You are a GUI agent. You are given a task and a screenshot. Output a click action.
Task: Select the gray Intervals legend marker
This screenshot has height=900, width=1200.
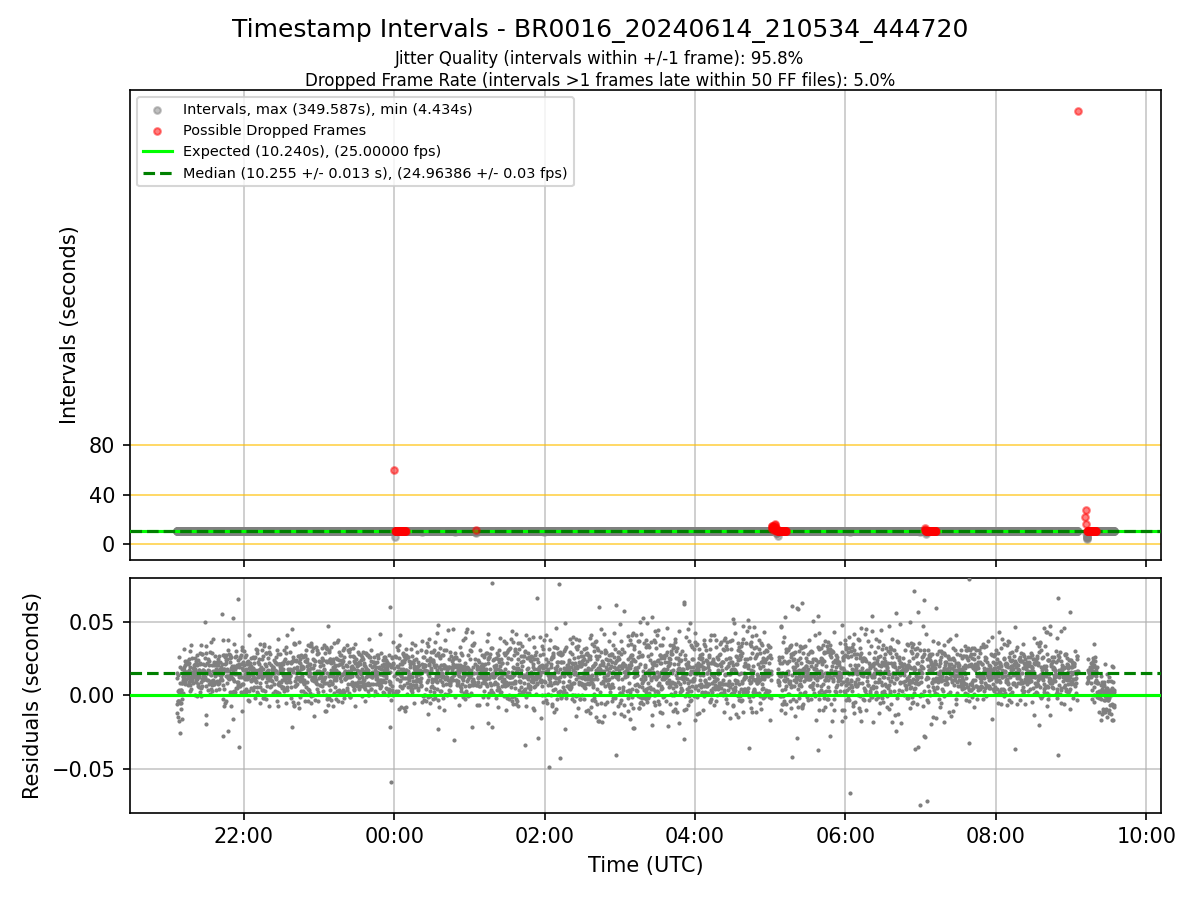[x=157, y=109]
